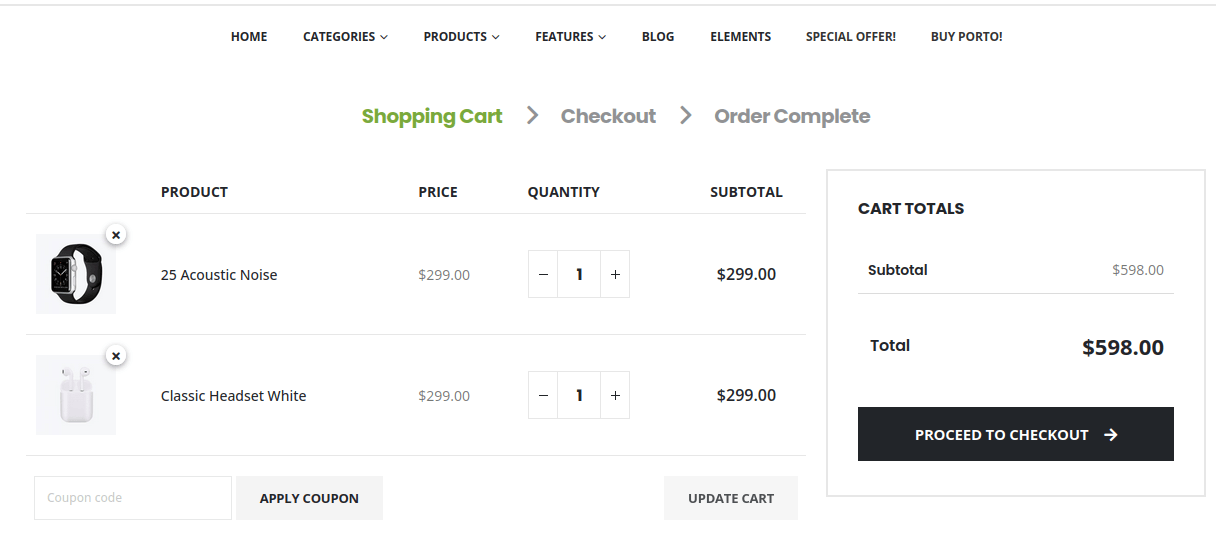Open the Products dropdown menu
The width and height of the screenshot is (1216, 556).
coord(461,37)
